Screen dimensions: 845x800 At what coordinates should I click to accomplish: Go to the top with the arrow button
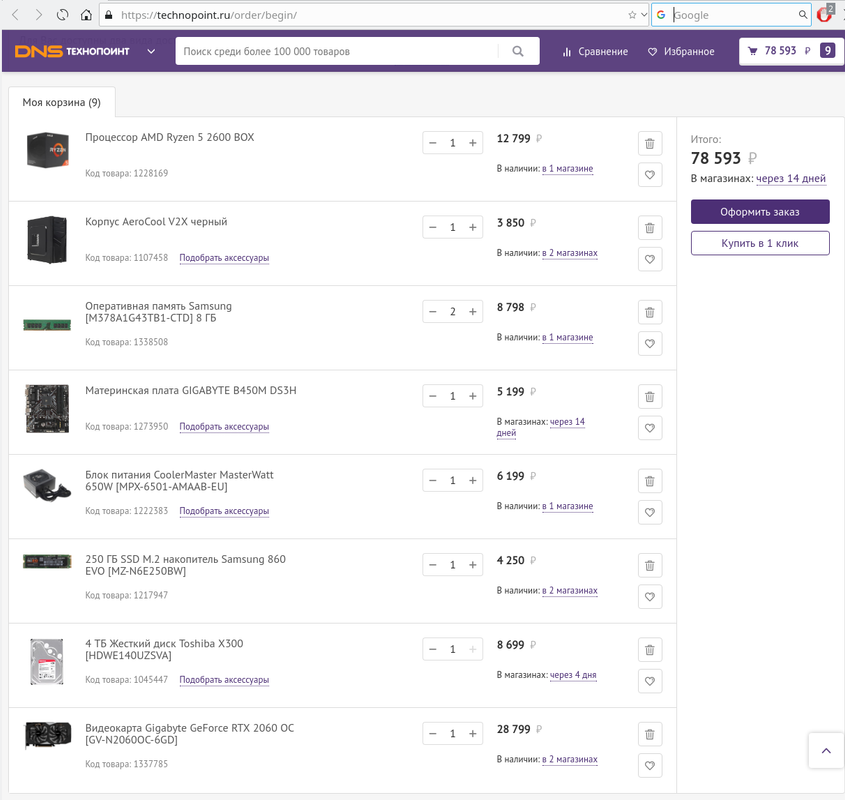coord(826,750)
